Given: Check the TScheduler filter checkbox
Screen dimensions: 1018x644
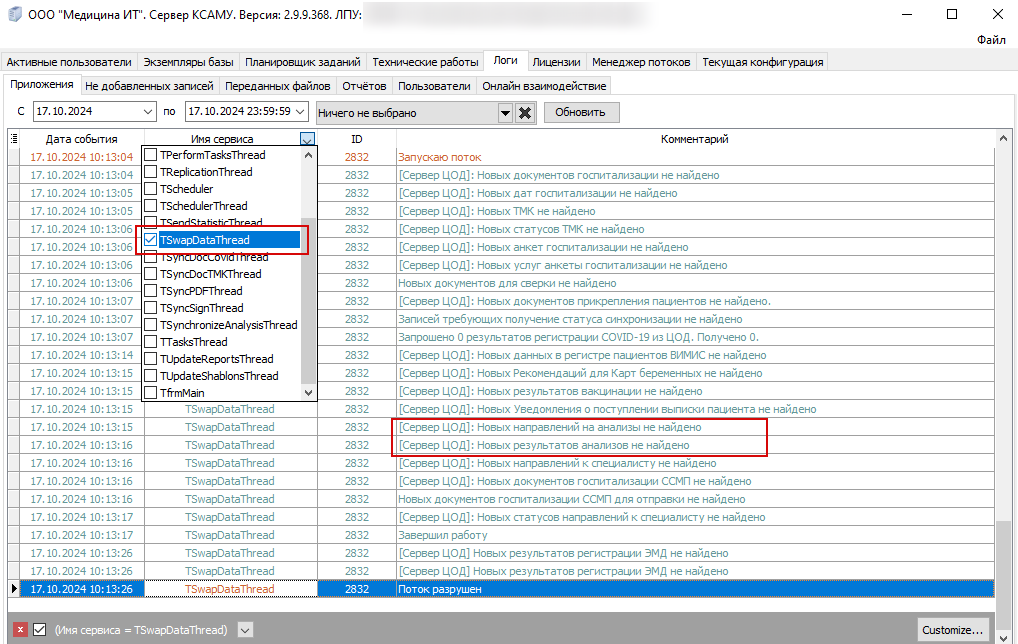Looking at the screenshot, I should (151, 189).
